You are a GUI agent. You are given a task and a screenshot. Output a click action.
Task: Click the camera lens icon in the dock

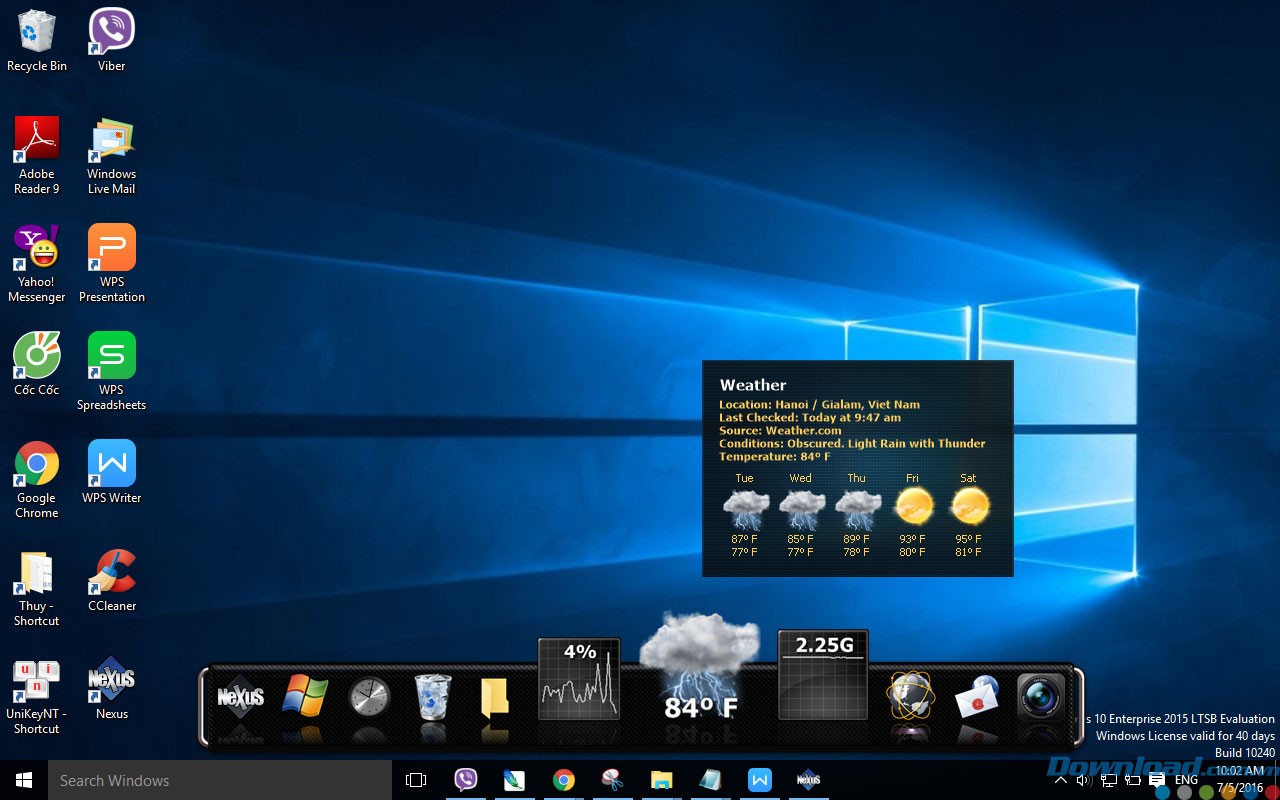pyautogui.click(x=1041, y=696)
